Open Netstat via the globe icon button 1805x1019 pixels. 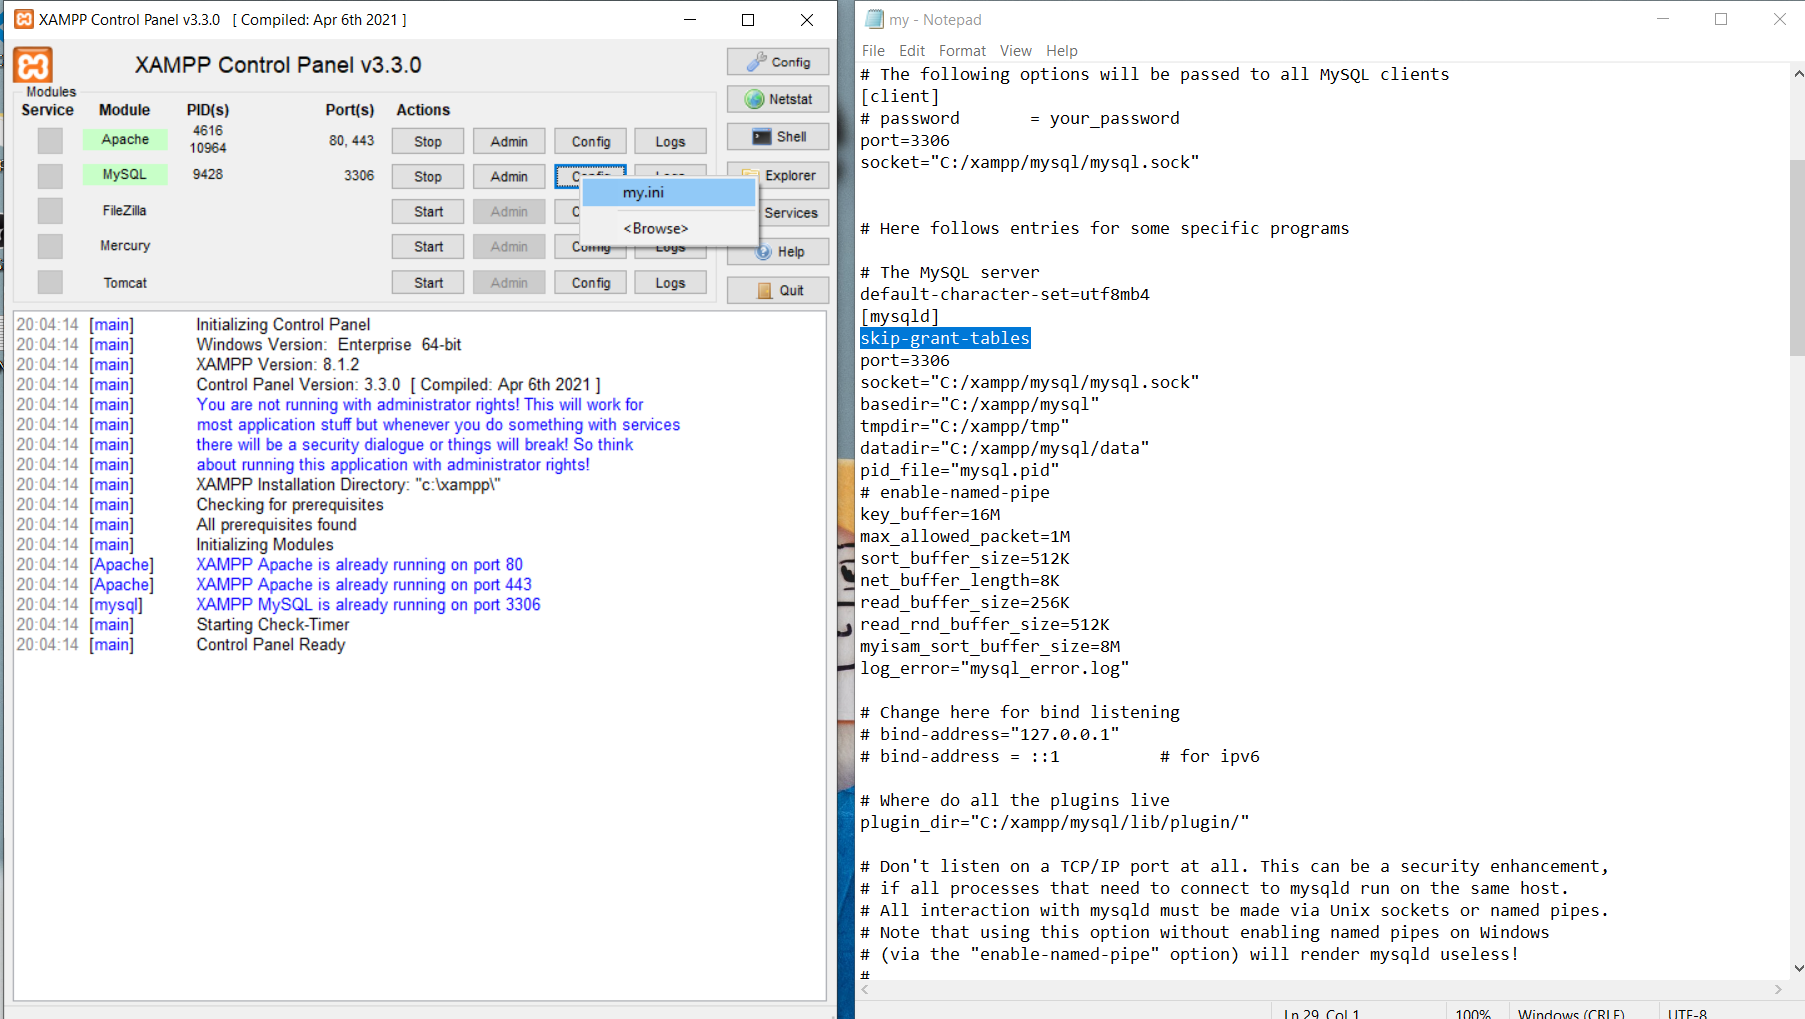point(778,99)
